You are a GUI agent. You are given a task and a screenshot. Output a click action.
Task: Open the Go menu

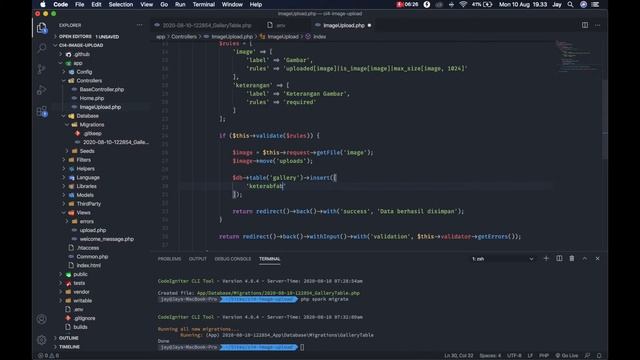(x=164, y=4)
